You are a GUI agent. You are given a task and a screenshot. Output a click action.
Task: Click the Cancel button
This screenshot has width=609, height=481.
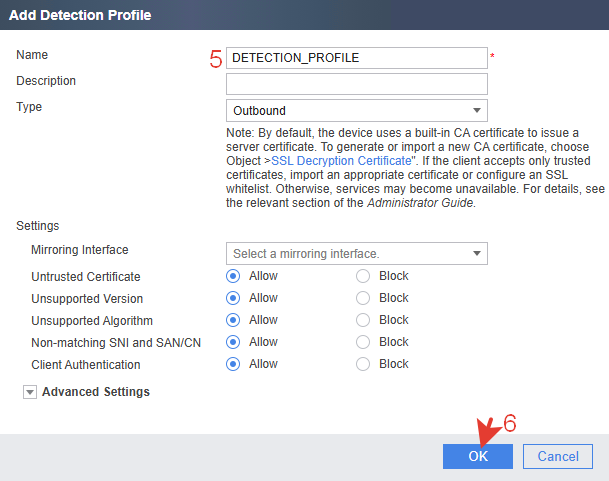(558, 457)
